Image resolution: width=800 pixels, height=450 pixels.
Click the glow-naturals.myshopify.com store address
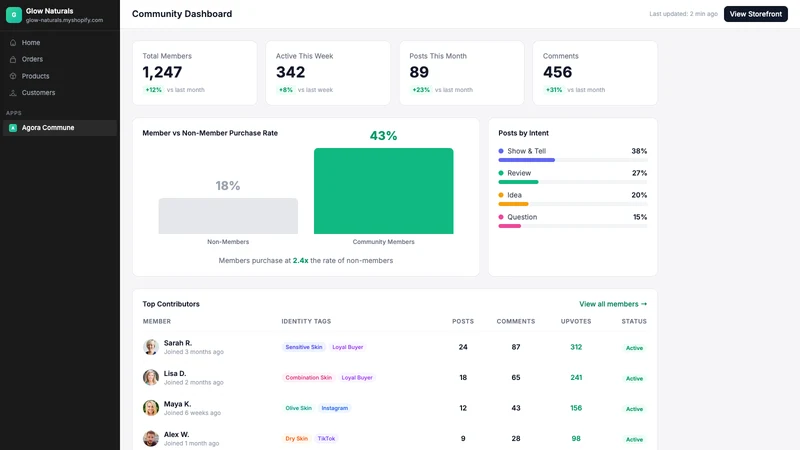pyautogui.click(x=64, y=20)
